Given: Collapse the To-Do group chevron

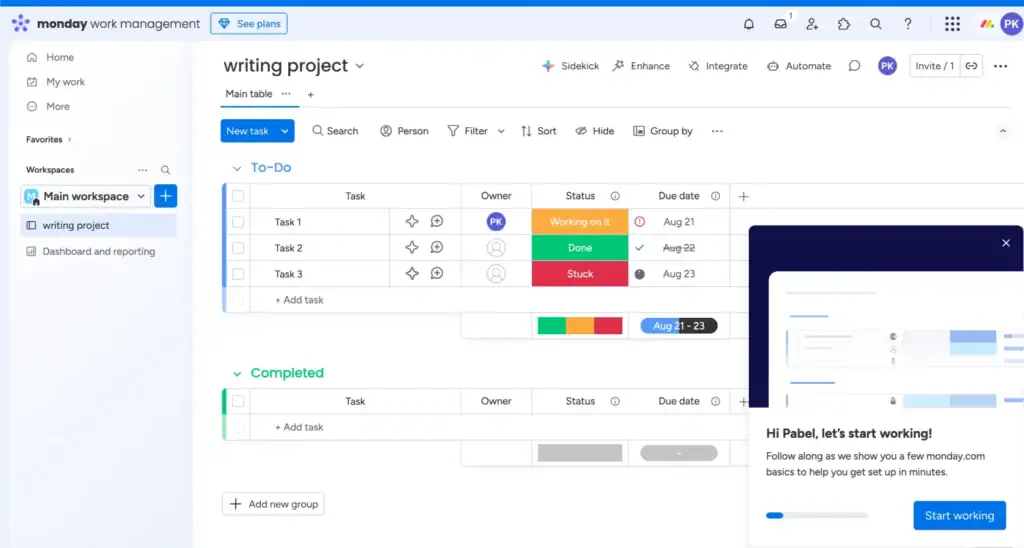Looking at the screenshot, I should (237, 169).
